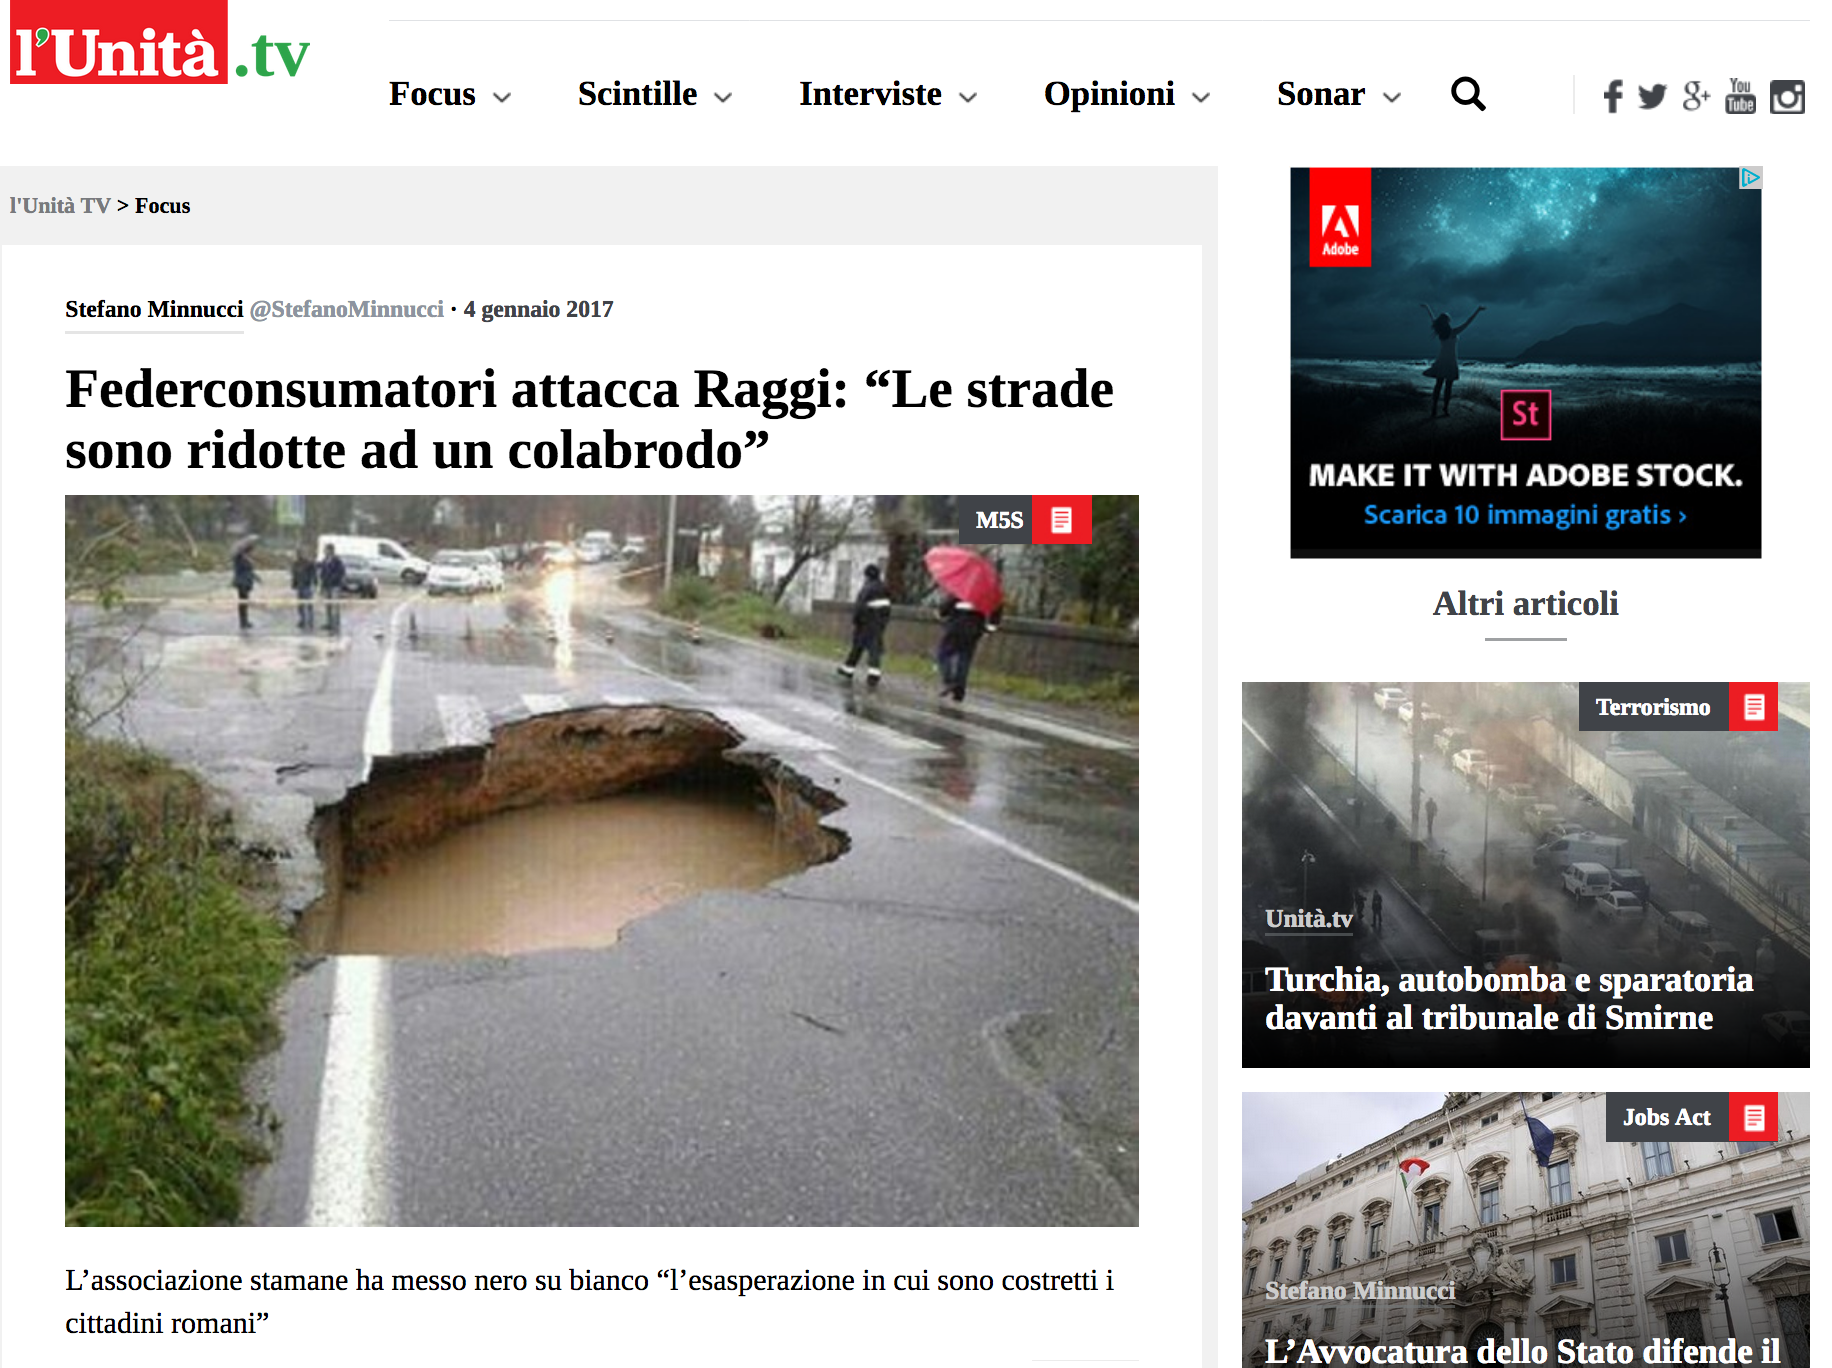This screenshot has height=1368, width=1832.
Task: Click the '4 gennaio 2017' date
Action: pos(538,310)
